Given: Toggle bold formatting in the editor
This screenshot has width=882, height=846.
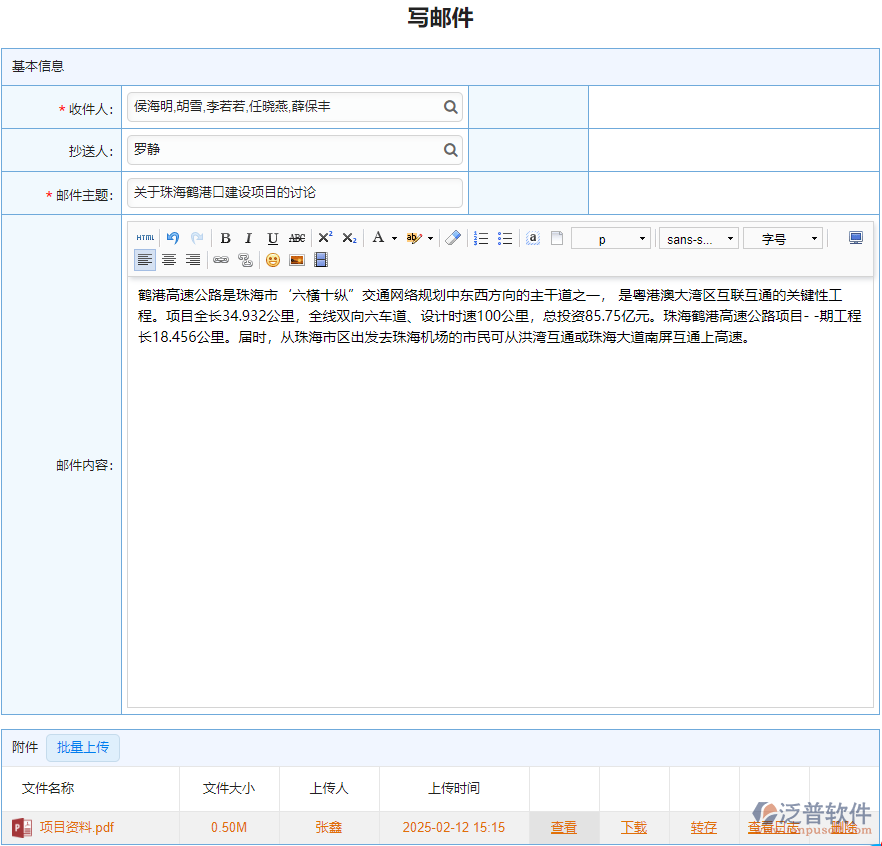Looking at the screenshot, I should pos(225,238).
